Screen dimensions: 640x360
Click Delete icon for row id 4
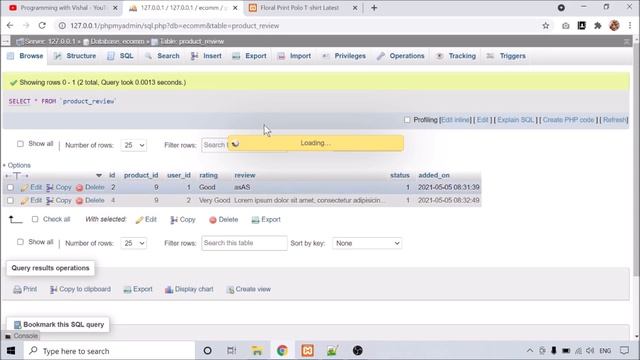click(79, 201)
